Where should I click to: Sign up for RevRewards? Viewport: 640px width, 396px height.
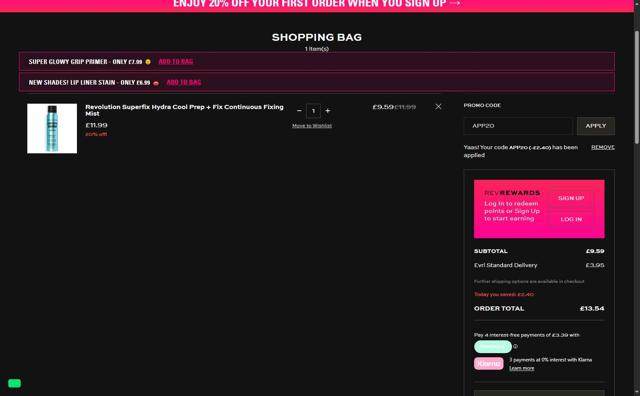coord(571,198)
